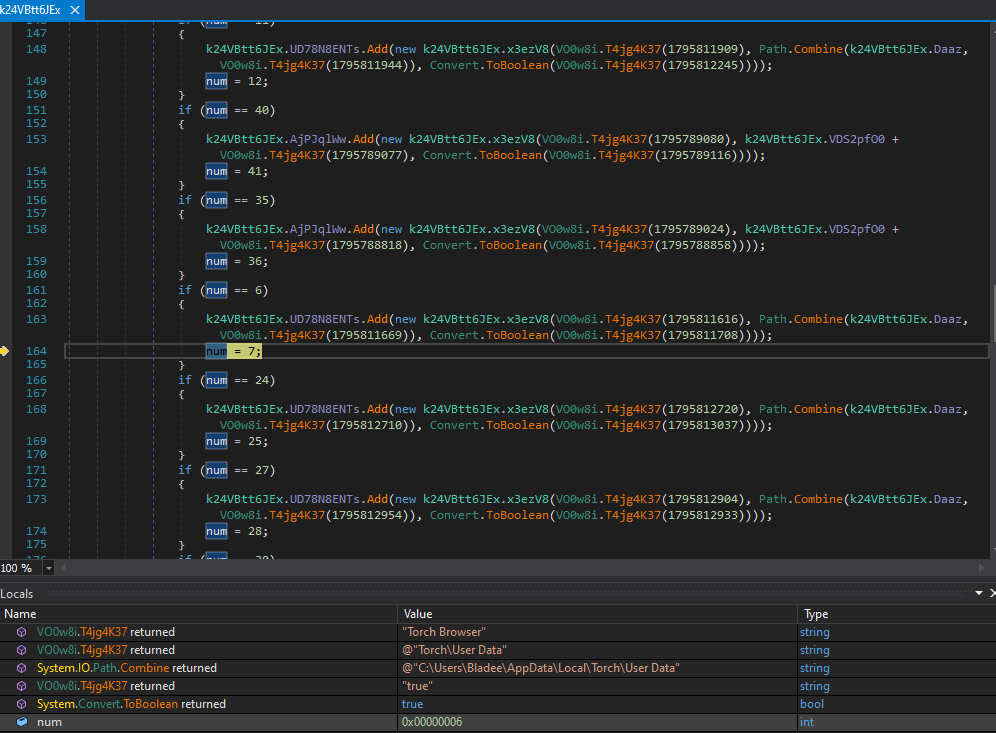Sort locals by the Value column header

(418, 614)
